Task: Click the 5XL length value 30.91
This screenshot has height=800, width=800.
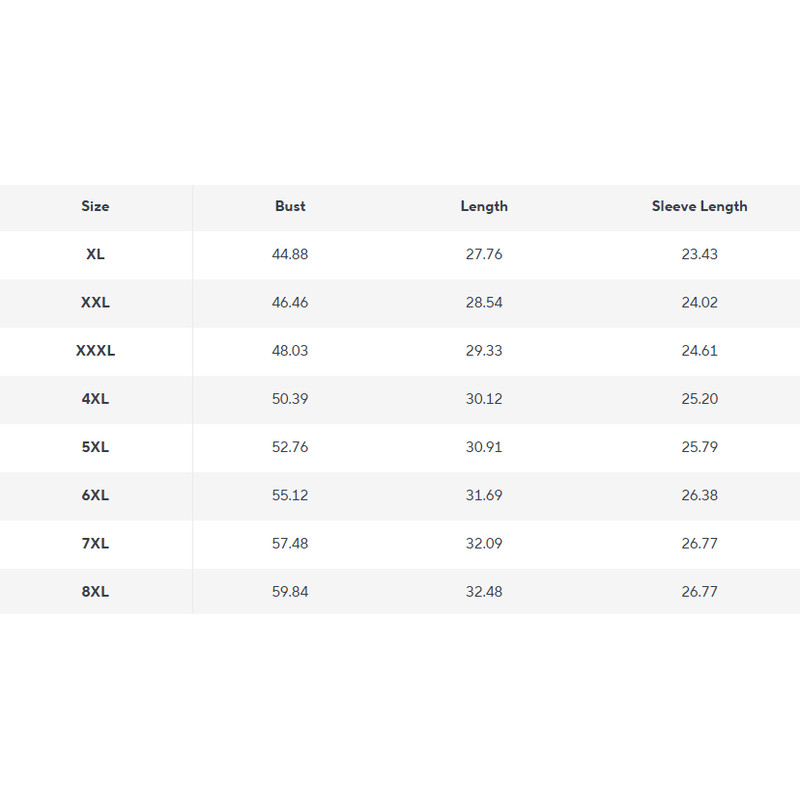Action: click(x=484, y=447)
